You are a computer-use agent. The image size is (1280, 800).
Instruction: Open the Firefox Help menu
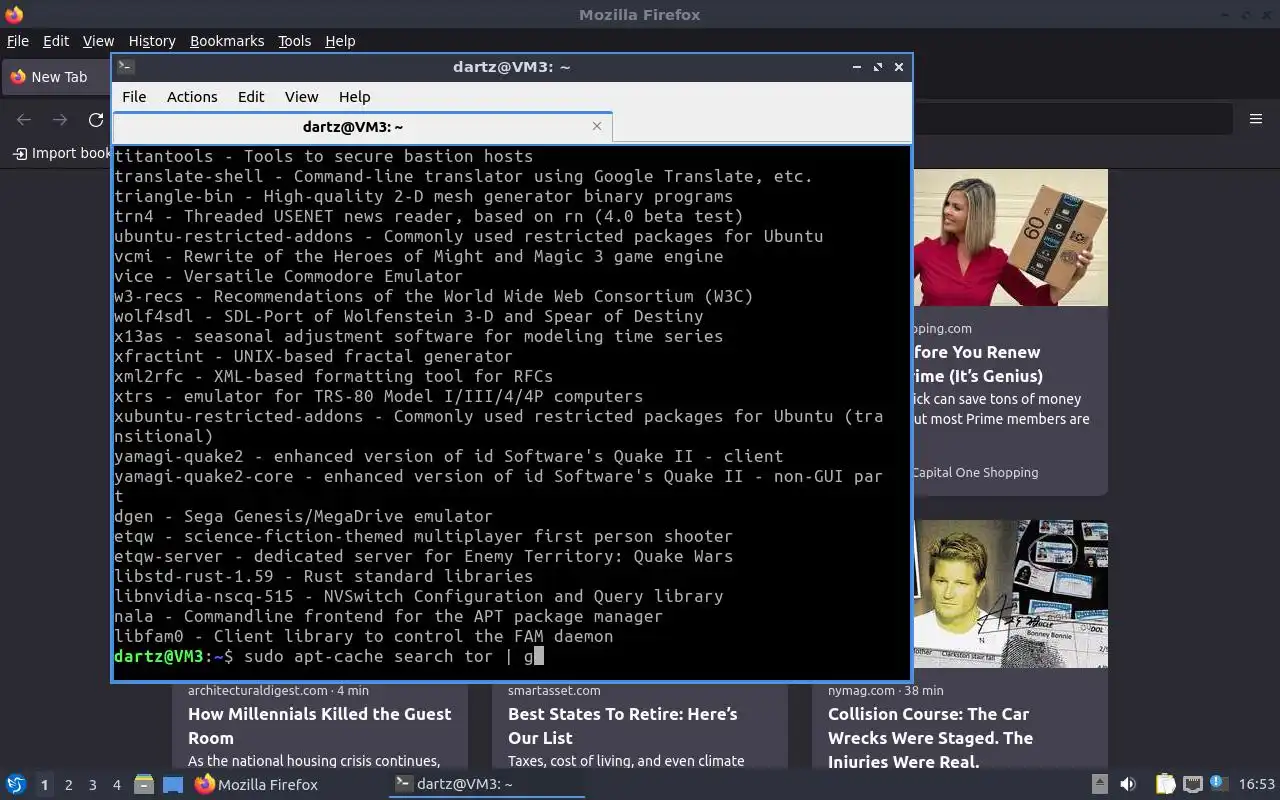[340, 41]
